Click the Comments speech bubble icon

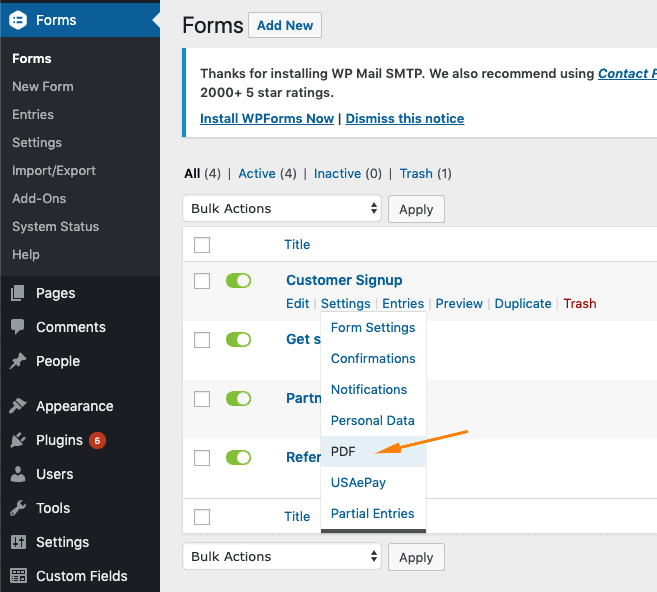18,327
